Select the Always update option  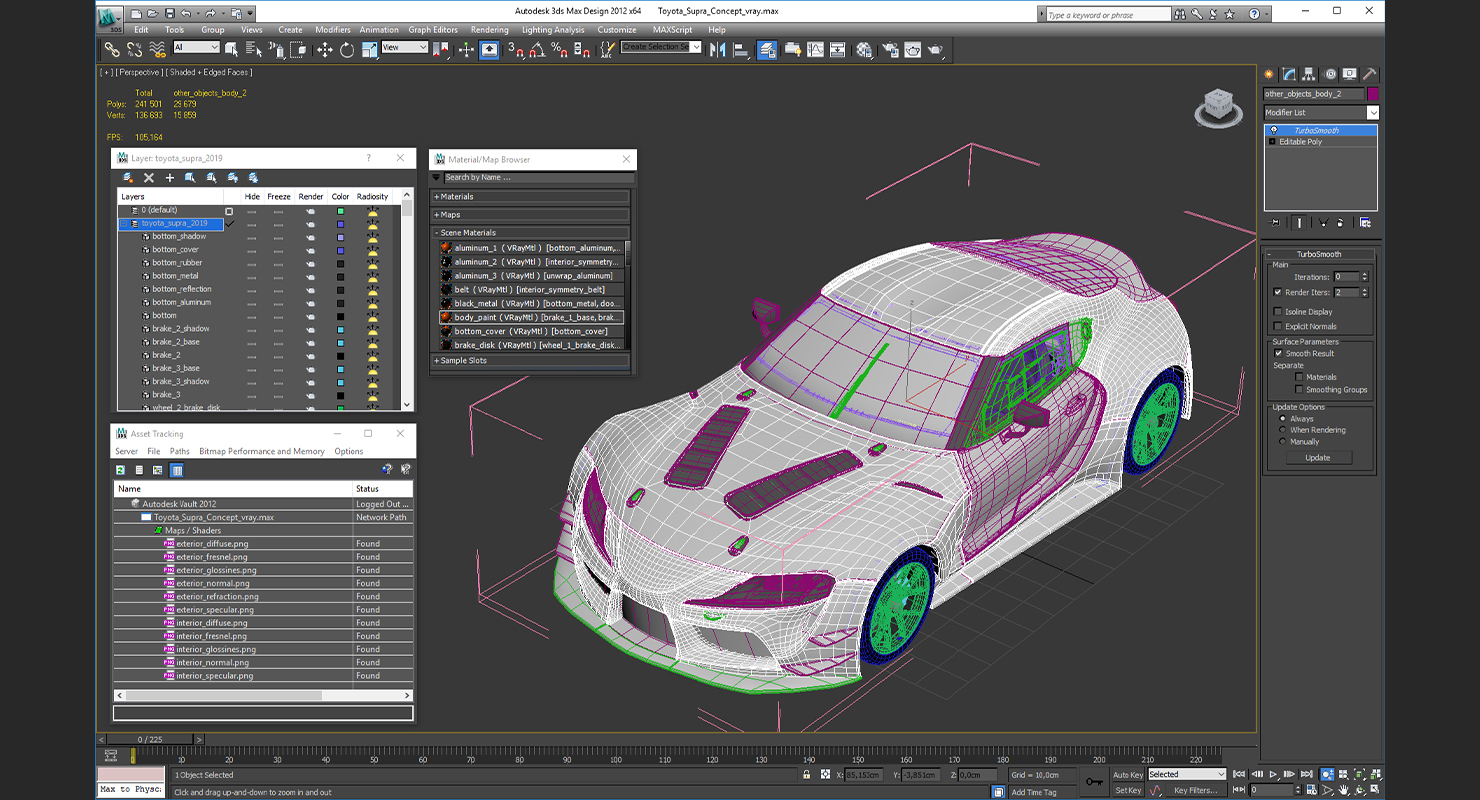coord(1283,419)
